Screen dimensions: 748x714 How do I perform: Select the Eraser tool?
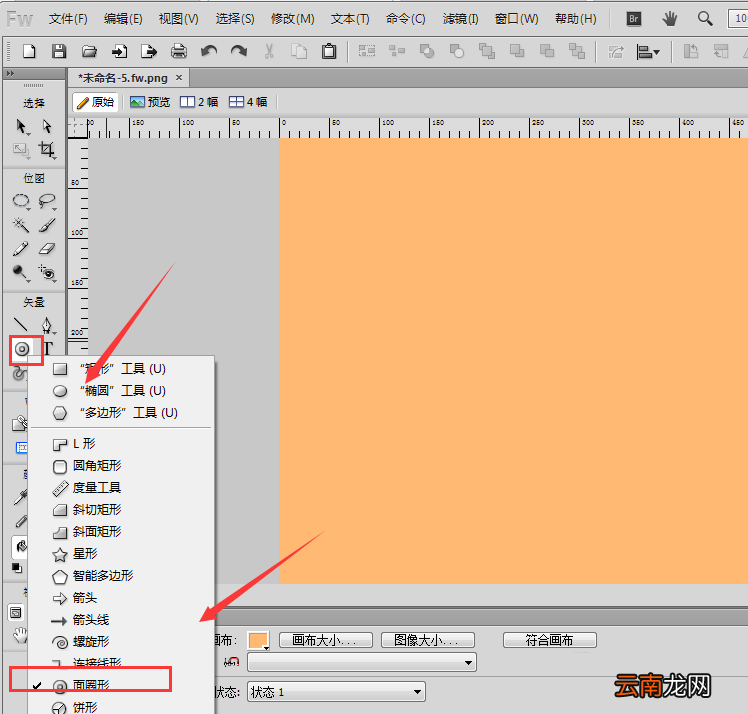coord(47,248)
